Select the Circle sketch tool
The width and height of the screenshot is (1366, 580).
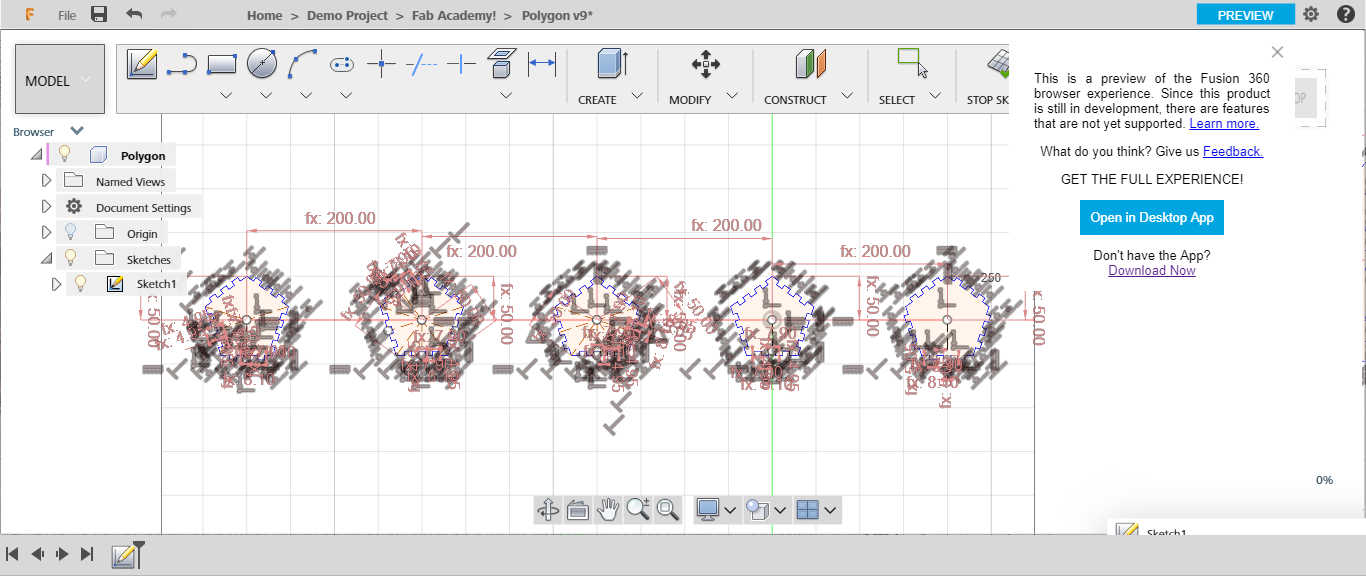tap(262, 64)
